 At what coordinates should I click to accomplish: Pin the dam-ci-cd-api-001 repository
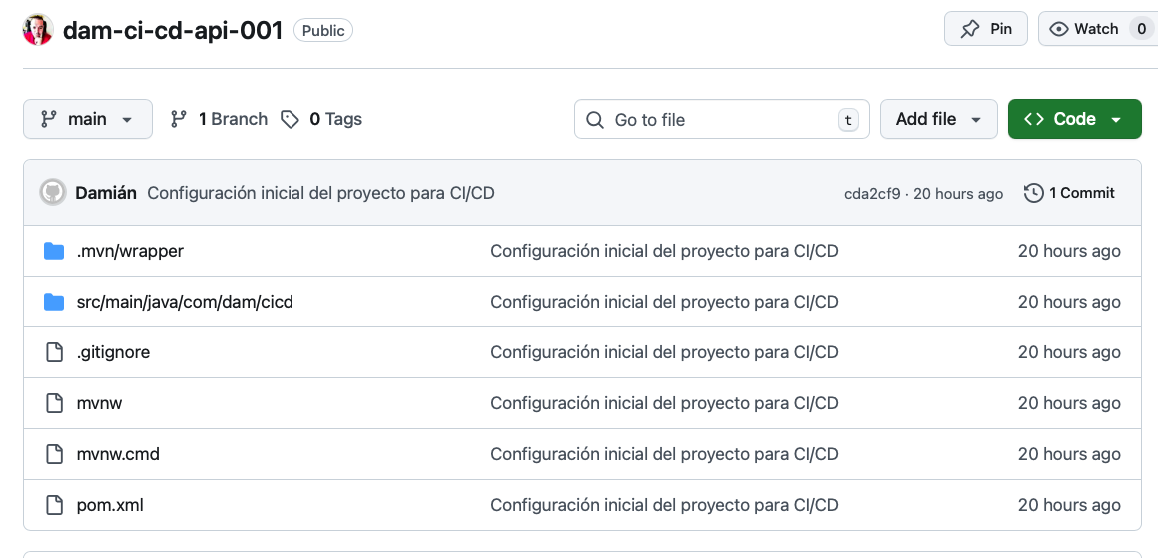coord(986,29)
